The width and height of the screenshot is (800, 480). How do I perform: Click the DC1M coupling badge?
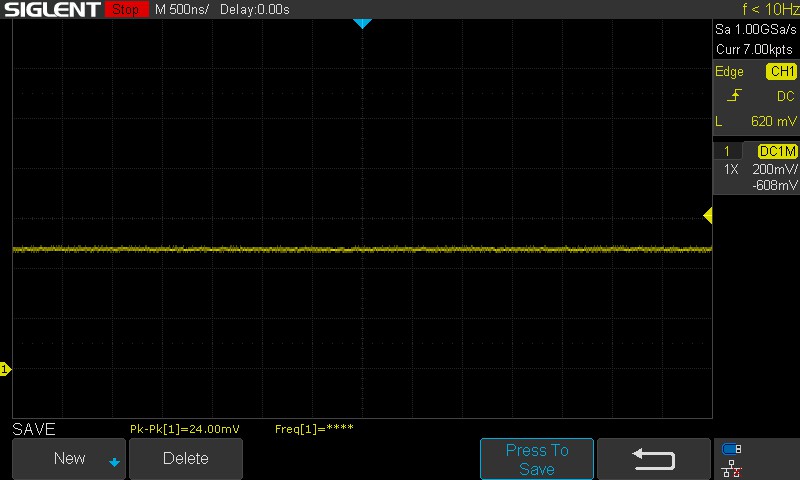[778, 151]
